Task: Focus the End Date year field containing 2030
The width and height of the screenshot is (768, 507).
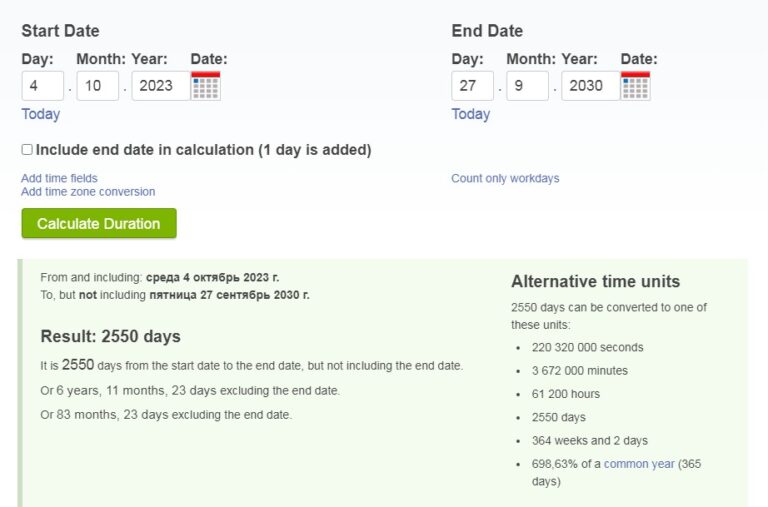Action: pyautogui.click(x=591, y=86)
